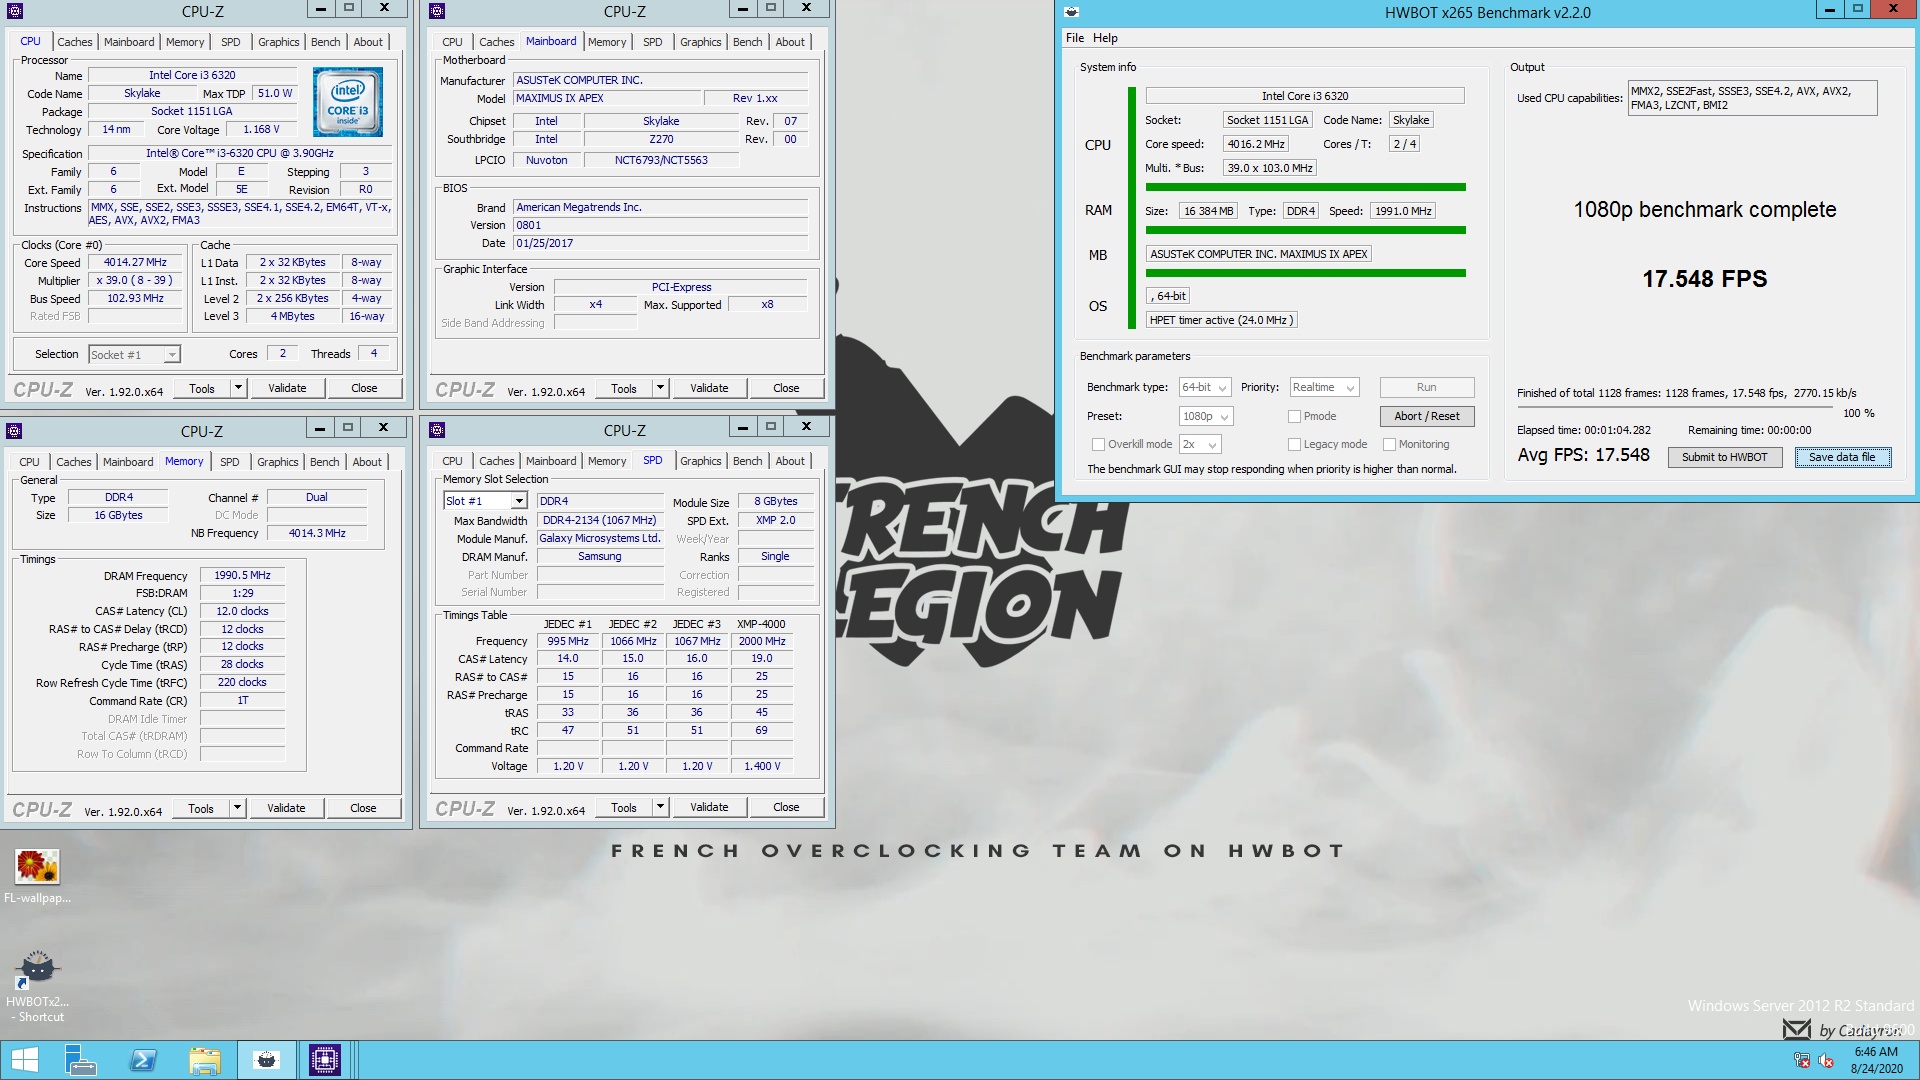This screenshot has width=1920, height=1080.
Task: Enable the Legacy mode checkbox
Action: (x=1294, y=444)
